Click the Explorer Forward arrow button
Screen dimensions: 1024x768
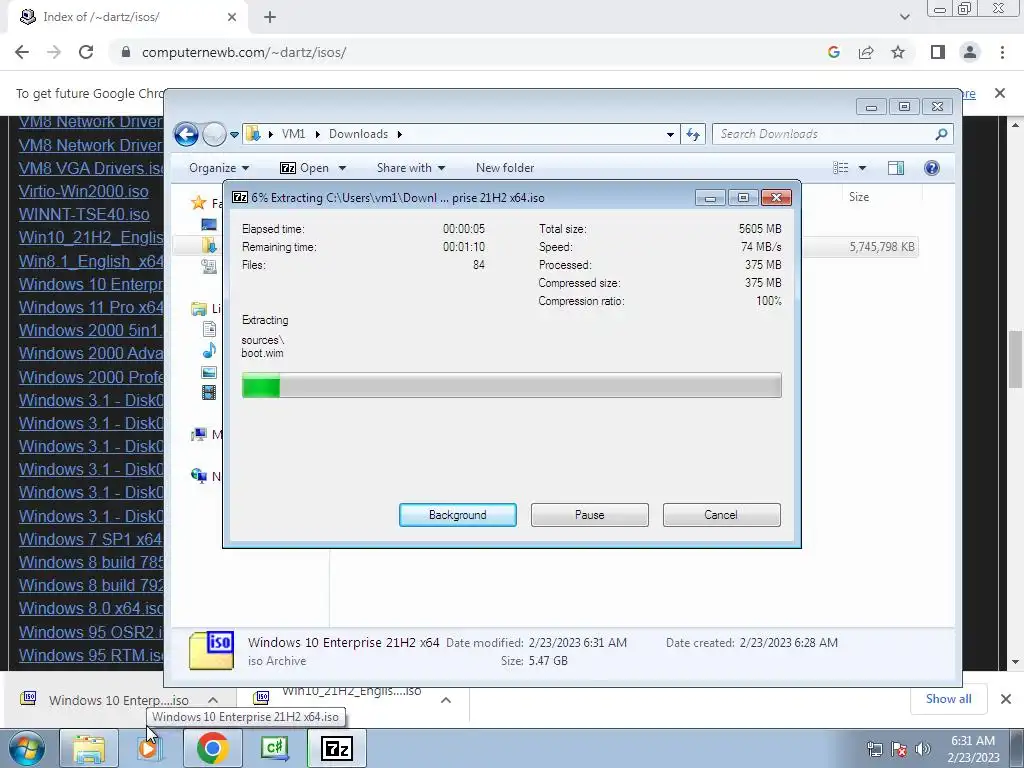(x=214, y=135)
